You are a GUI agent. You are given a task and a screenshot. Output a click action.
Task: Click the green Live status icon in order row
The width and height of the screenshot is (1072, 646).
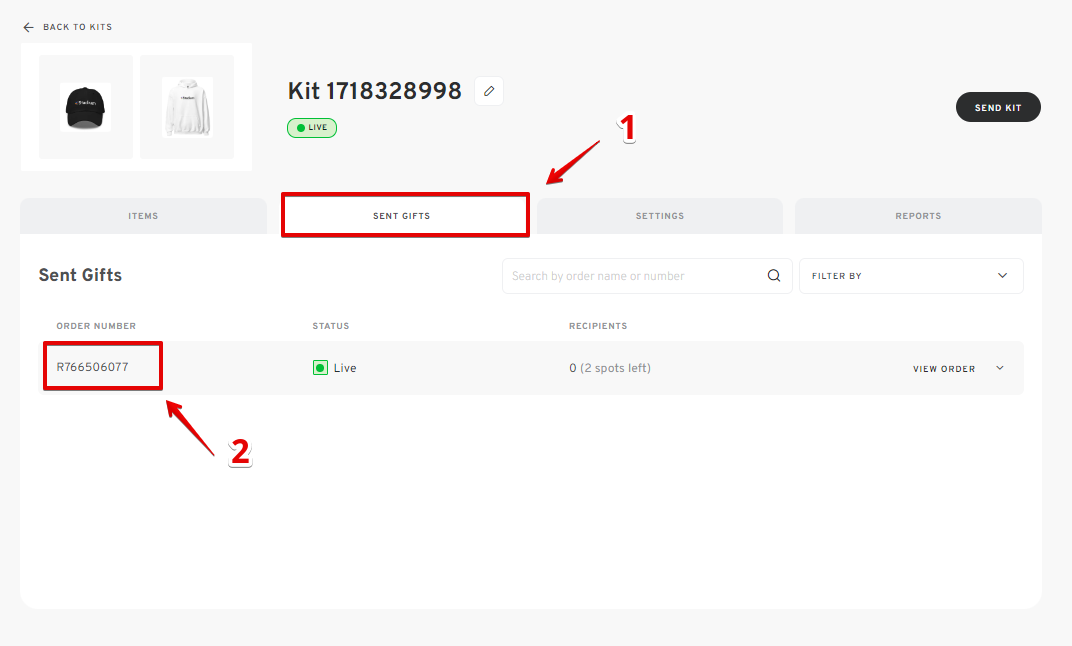[x=320, y=368]
